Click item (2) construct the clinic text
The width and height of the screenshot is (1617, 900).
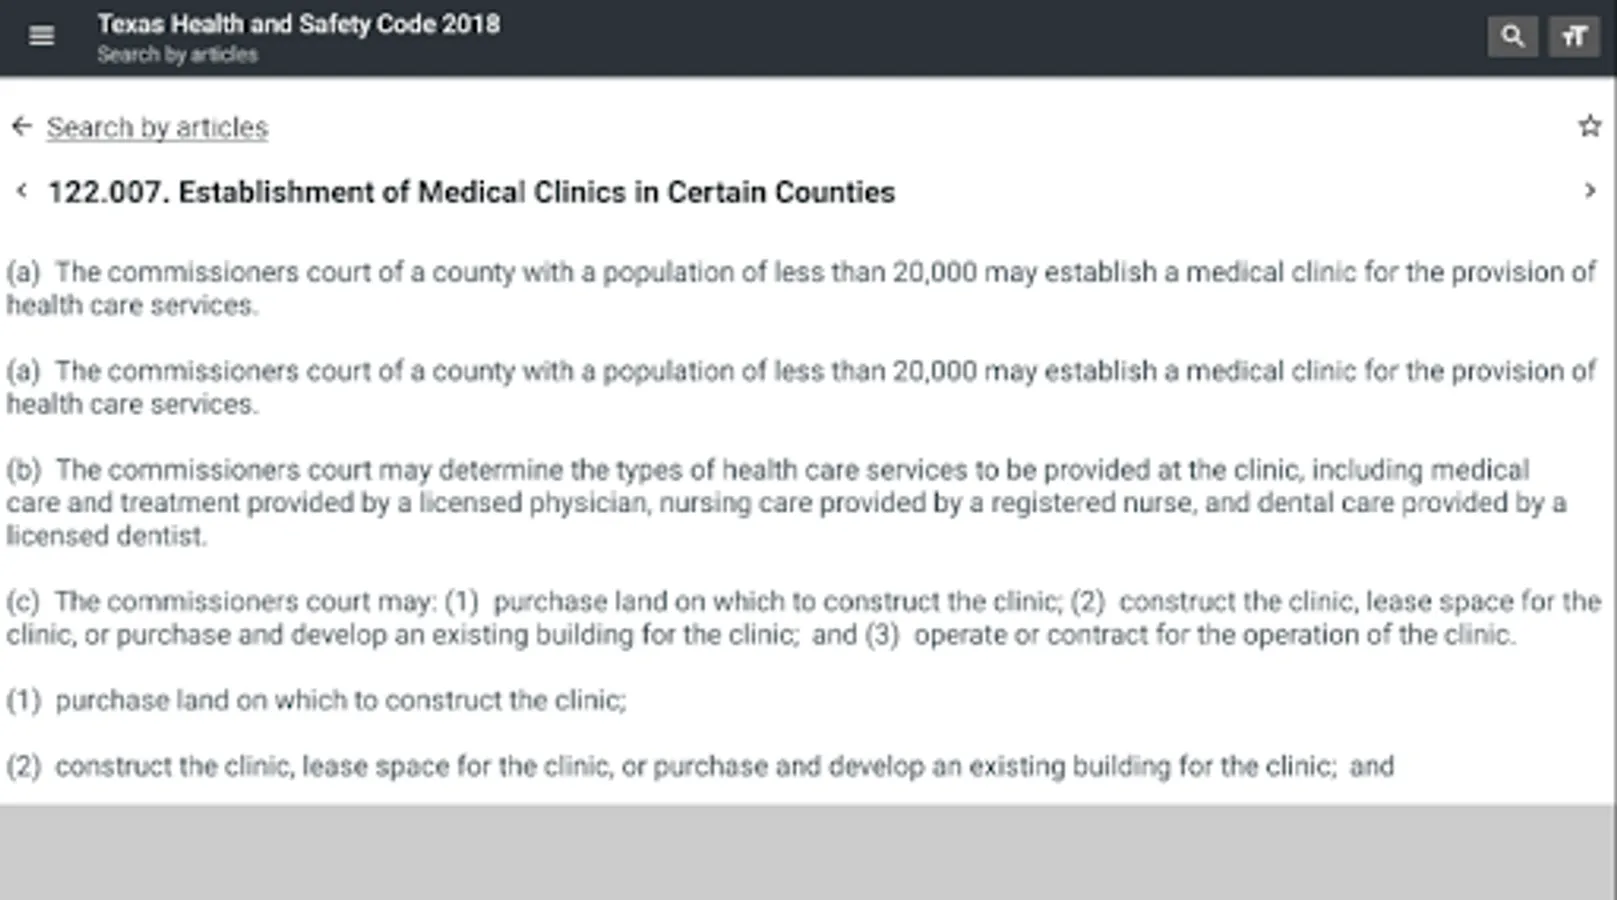700,766
